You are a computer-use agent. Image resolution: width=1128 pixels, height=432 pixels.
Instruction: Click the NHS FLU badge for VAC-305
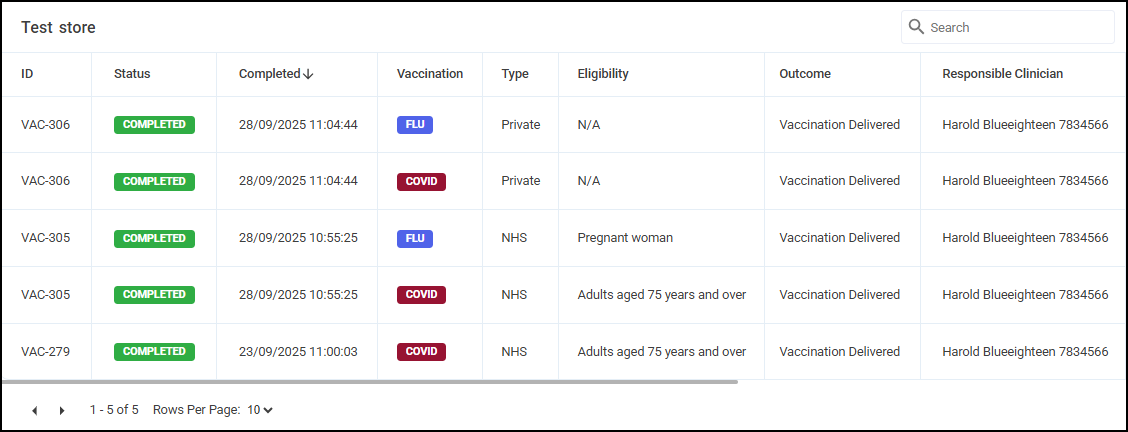tap(414, 238)
